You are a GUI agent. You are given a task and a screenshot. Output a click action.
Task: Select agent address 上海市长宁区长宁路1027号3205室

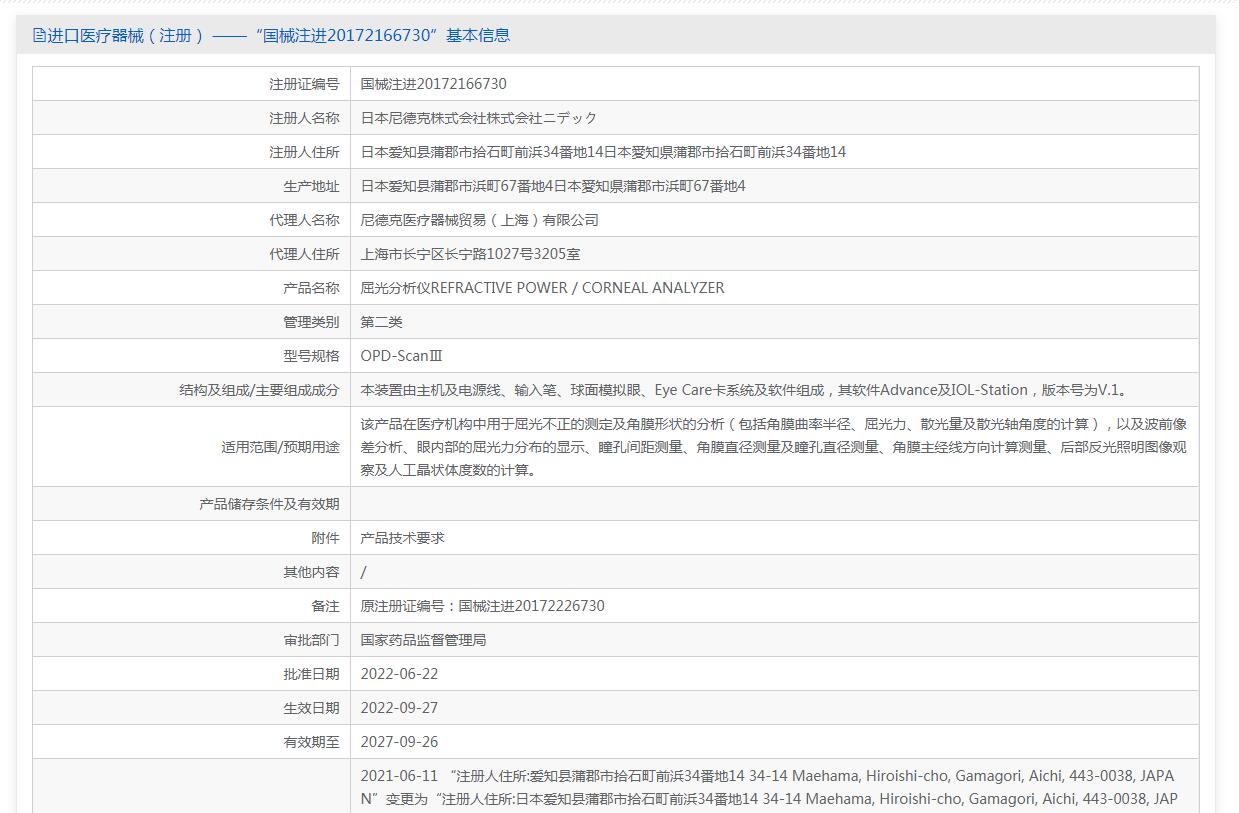pos(471,254)
